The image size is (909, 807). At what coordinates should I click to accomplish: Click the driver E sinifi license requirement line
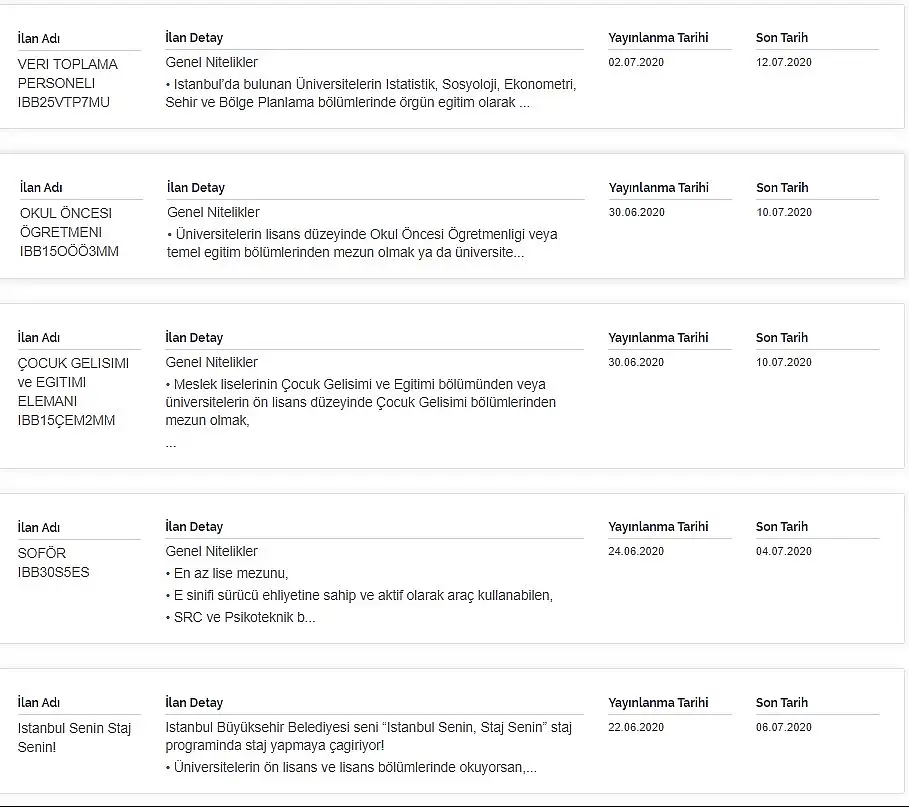coord(359,595)
